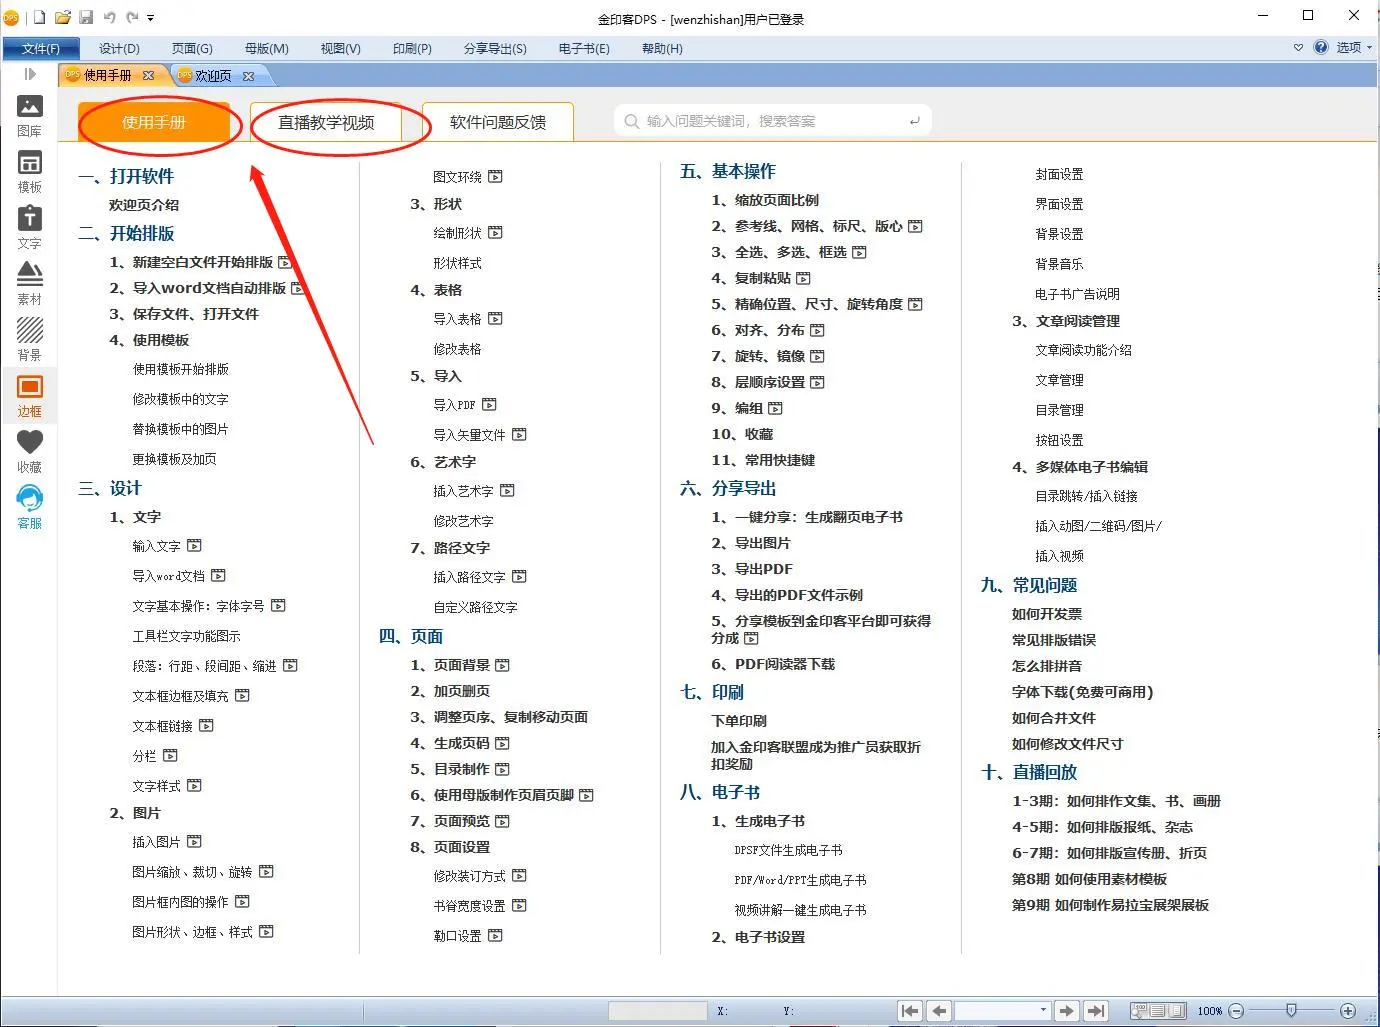Open the 模板 templates sidebar icon
The width and height of the screenshot is (1380, 1027).
click(30, 170)
